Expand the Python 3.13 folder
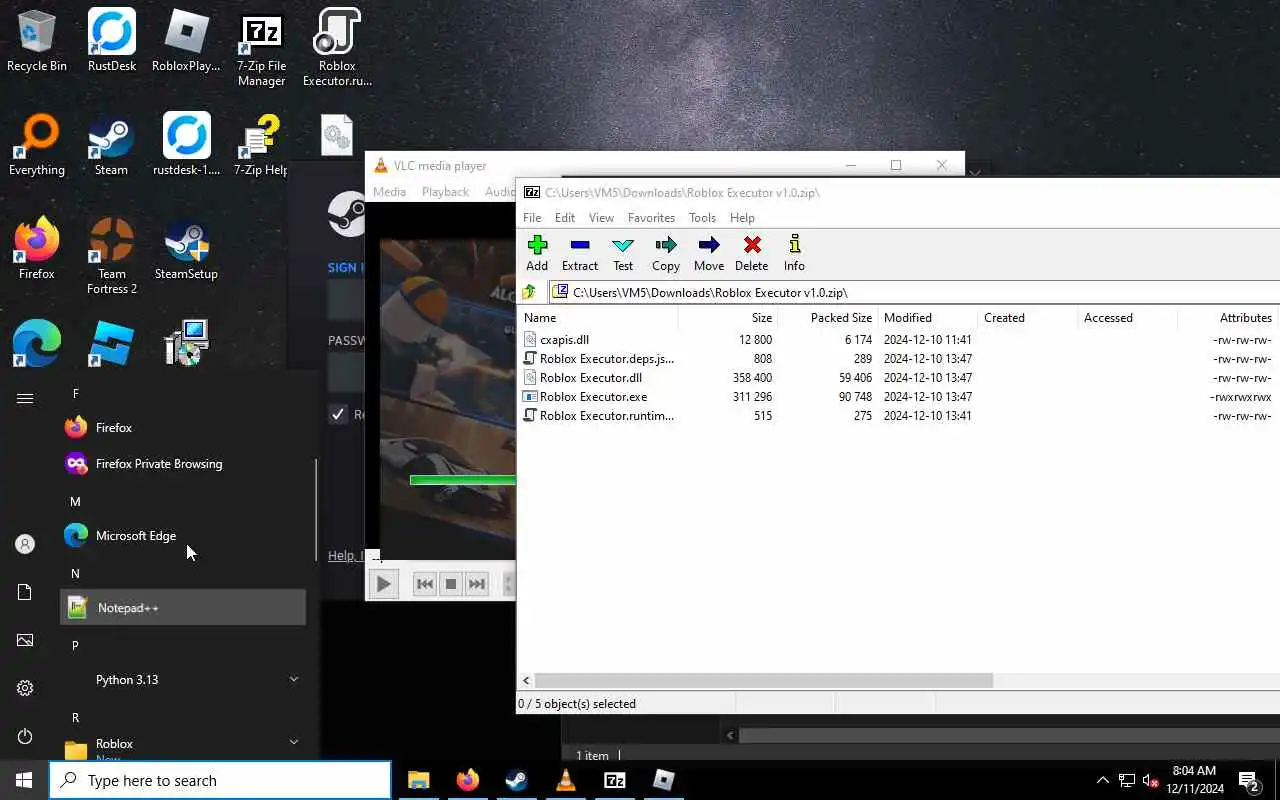The height and width of the screenshot is (800, 1280). [182, 680]
